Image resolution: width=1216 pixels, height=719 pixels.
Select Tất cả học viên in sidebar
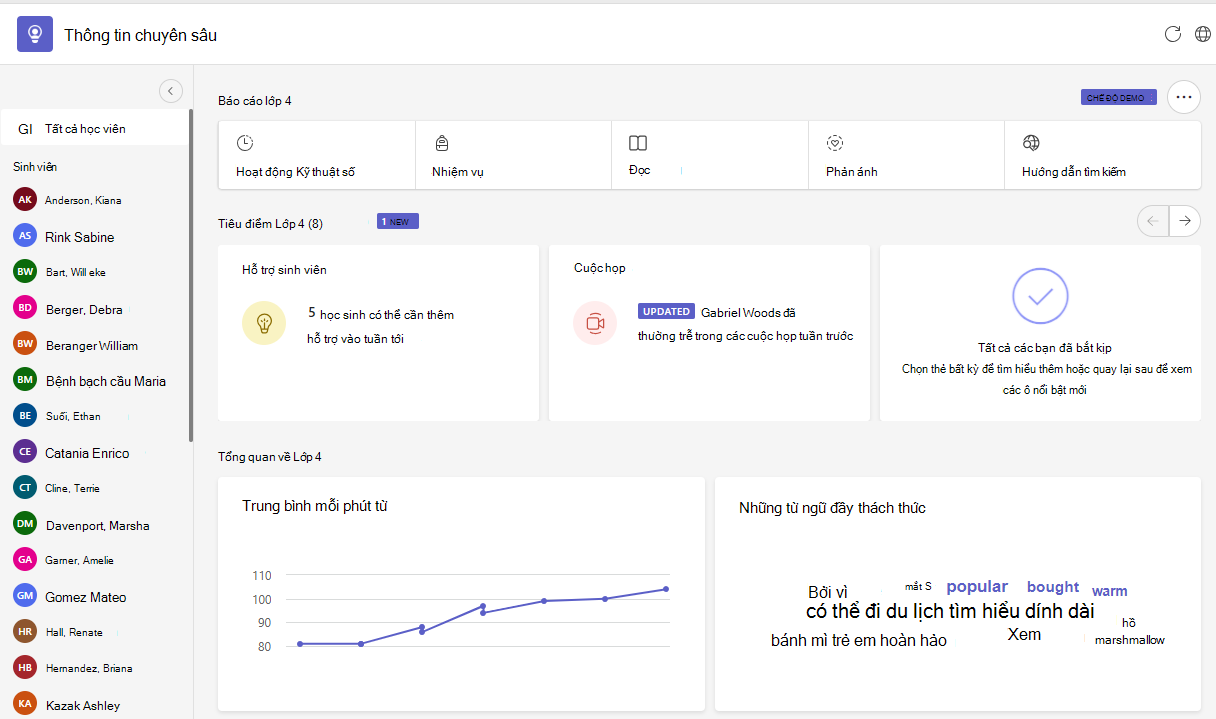pyautogui.click(x=95, y=129)
